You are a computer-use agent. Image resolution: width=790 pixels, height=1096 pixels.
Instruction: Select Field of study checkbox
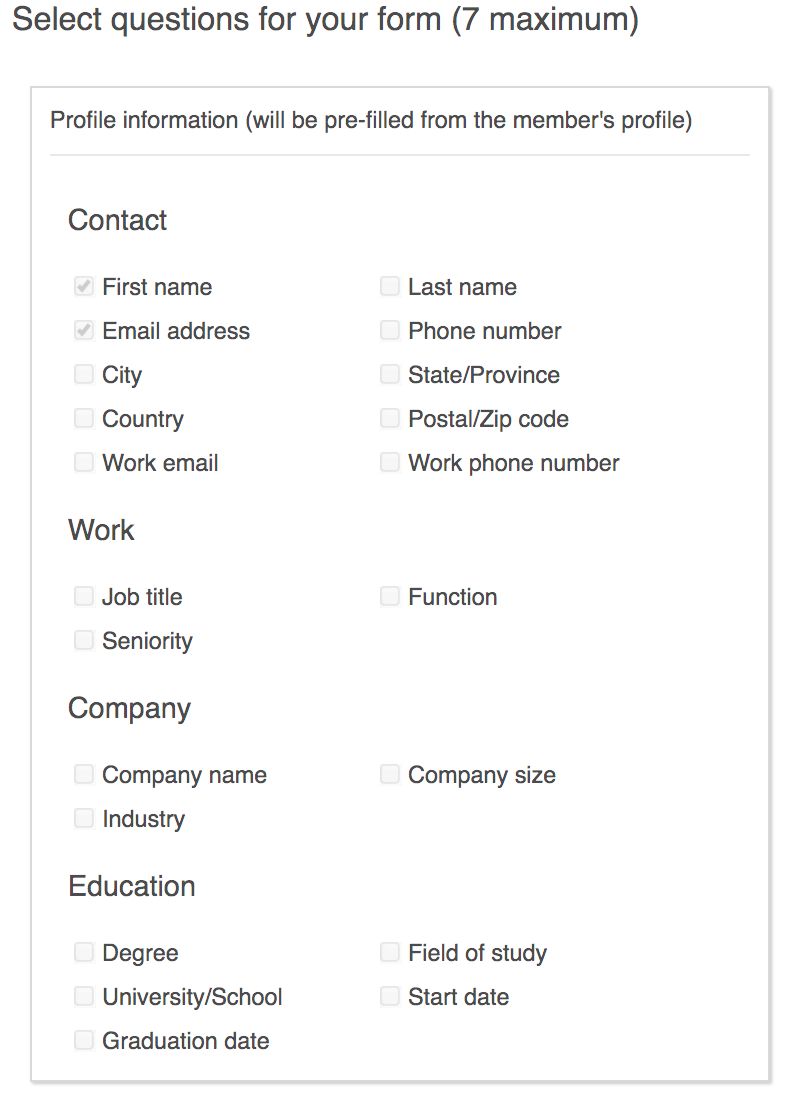(x=390, y=953)
